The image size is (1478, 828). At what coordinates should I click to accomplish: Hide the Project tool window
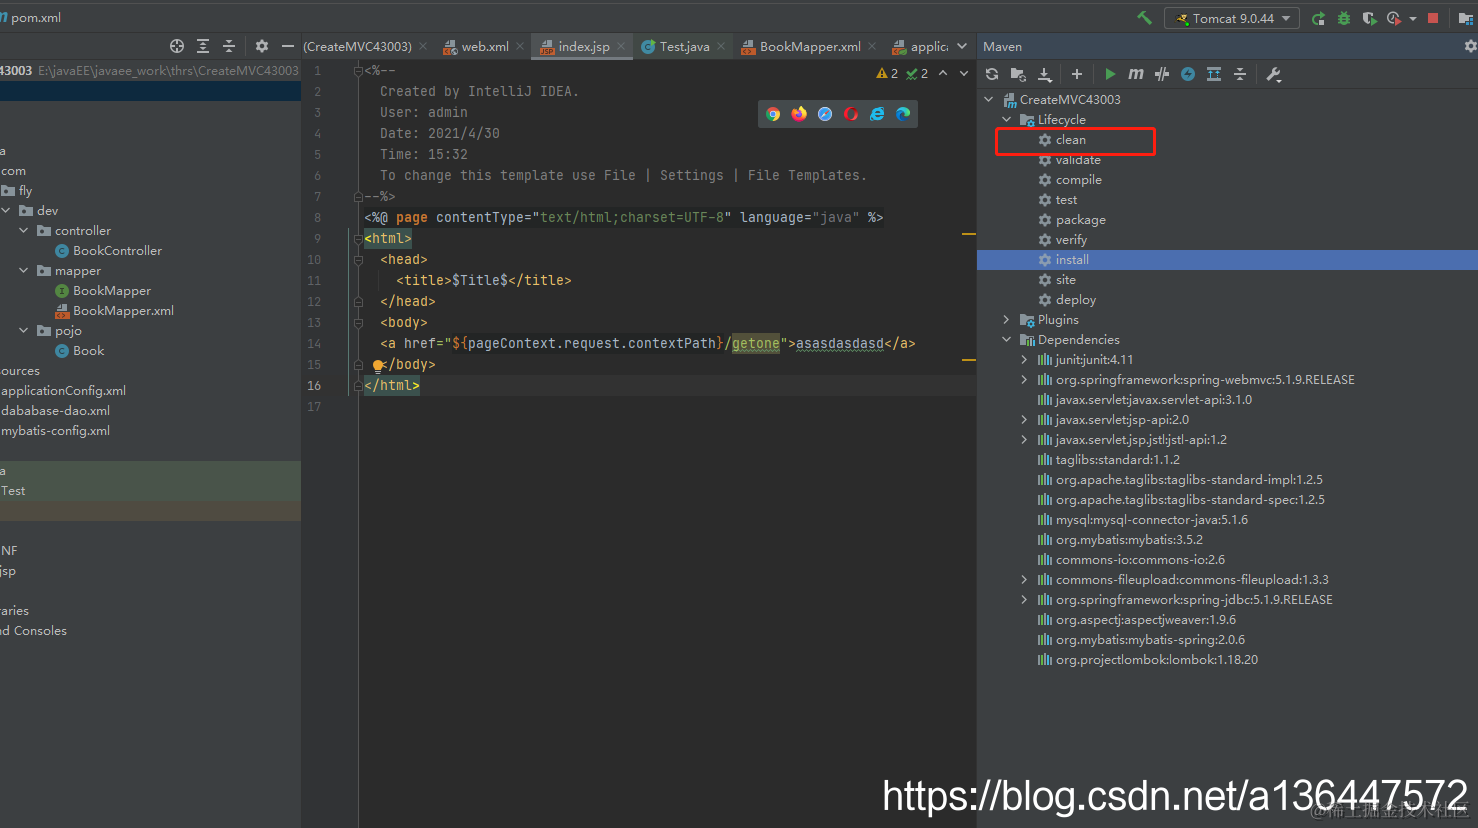[288, 46]
